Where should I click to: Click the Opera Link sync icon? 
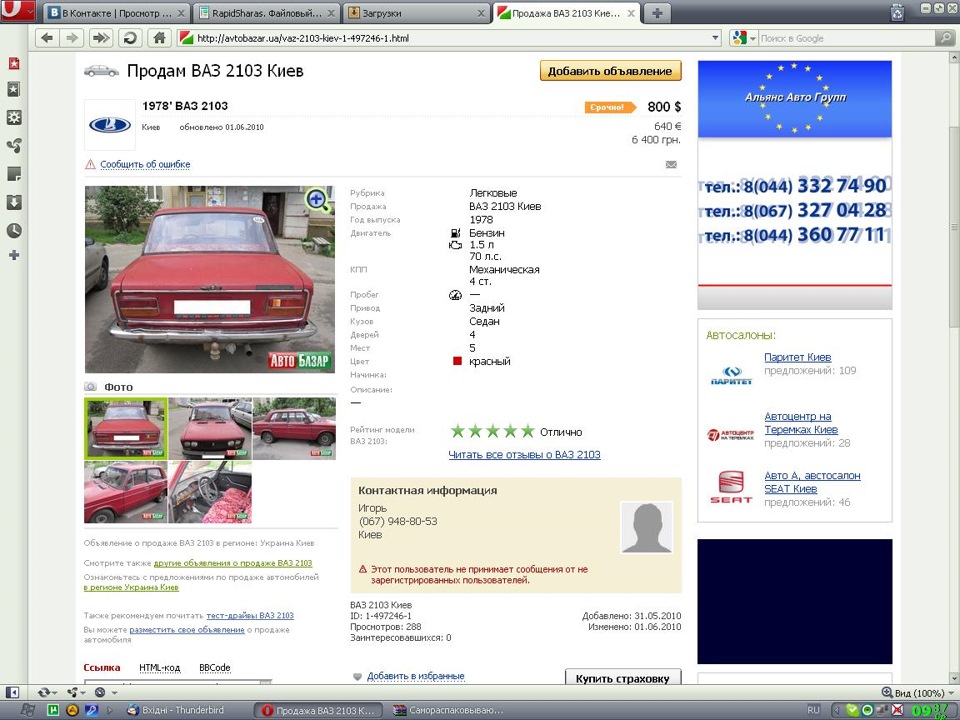click(x=44, y=692)
